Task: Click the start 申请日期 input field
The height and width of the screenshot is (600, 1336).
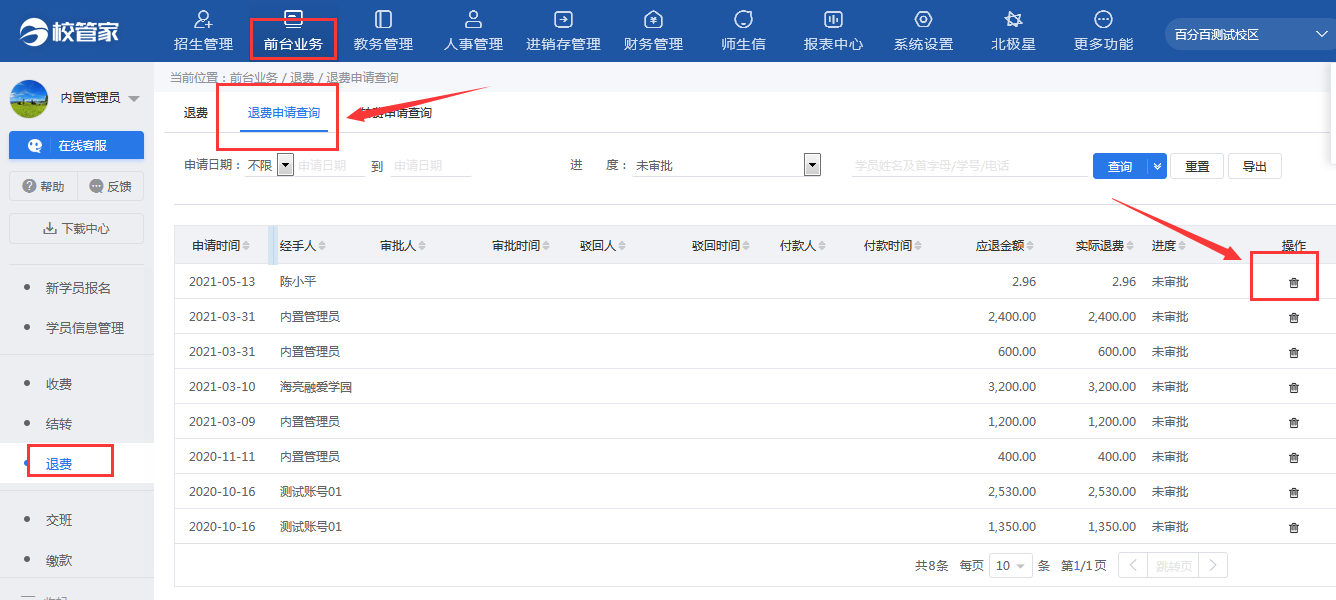Action: [330, 166]
